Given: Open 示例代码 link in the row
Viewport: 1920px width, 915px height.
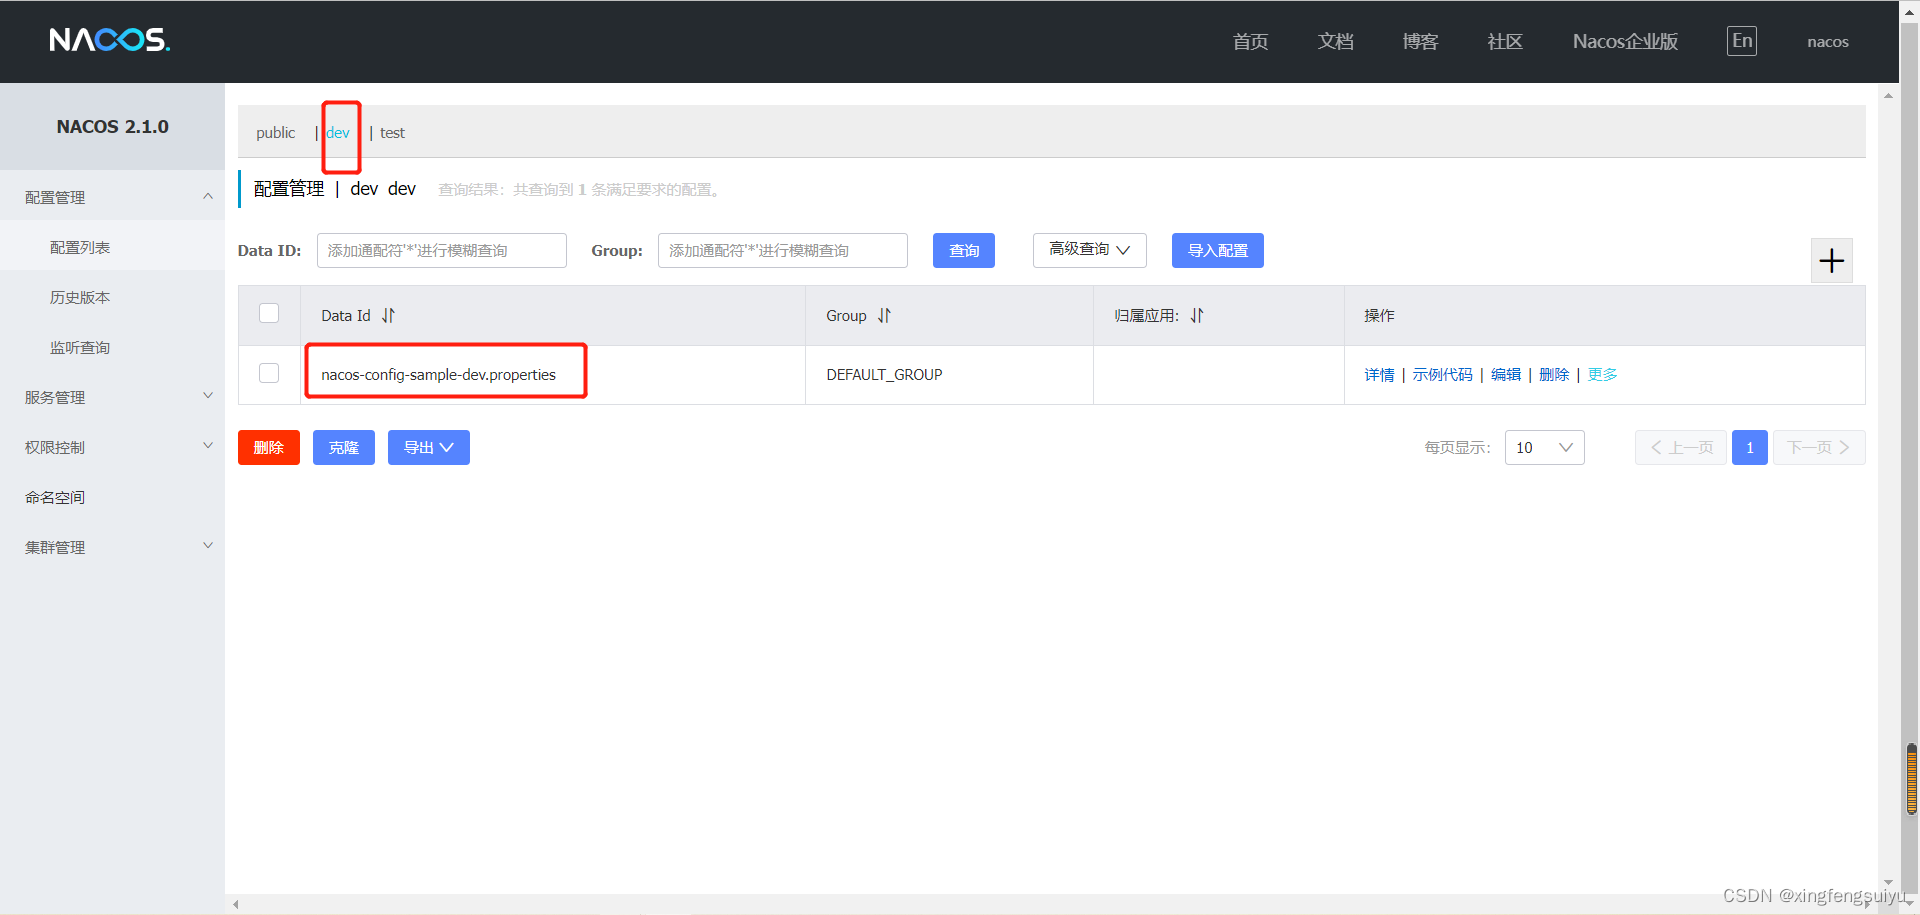Looking at the screenshot, I should (1442, 374).
